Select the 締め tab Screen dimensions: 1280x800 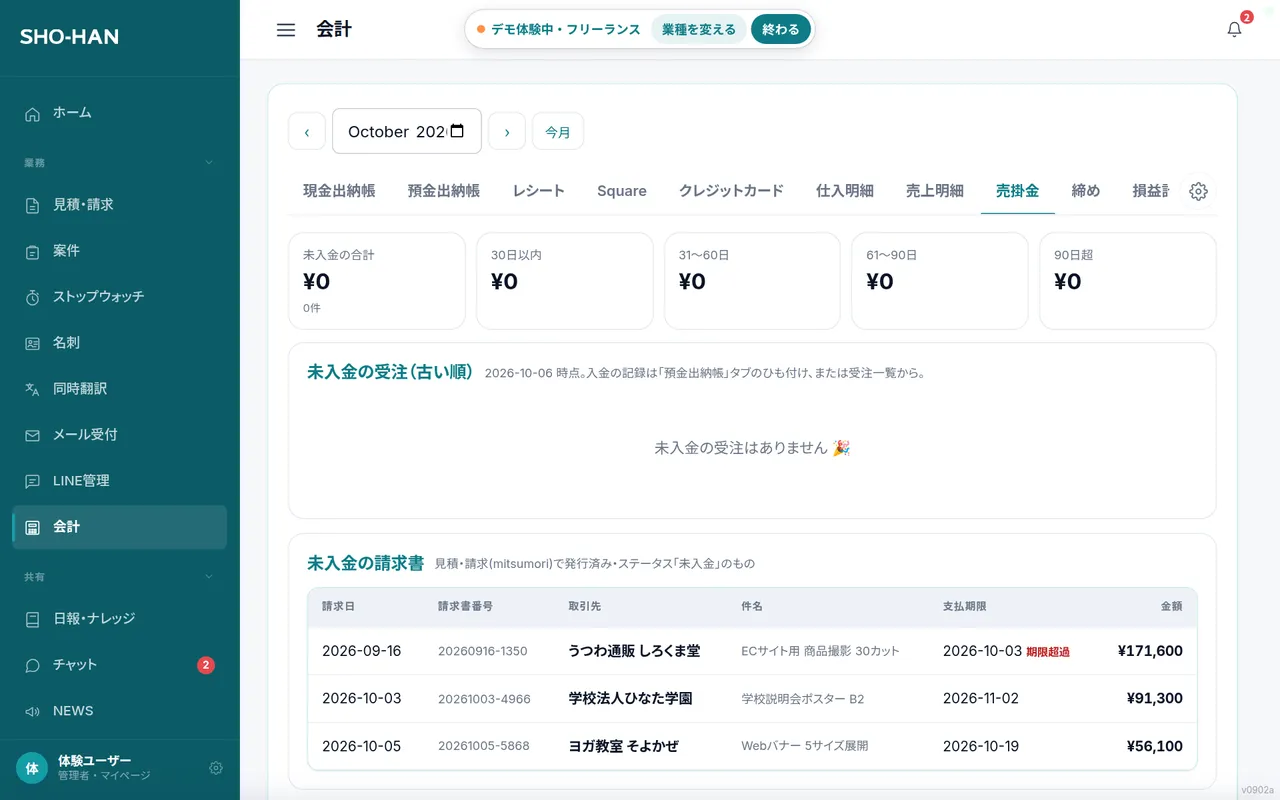1086,191
